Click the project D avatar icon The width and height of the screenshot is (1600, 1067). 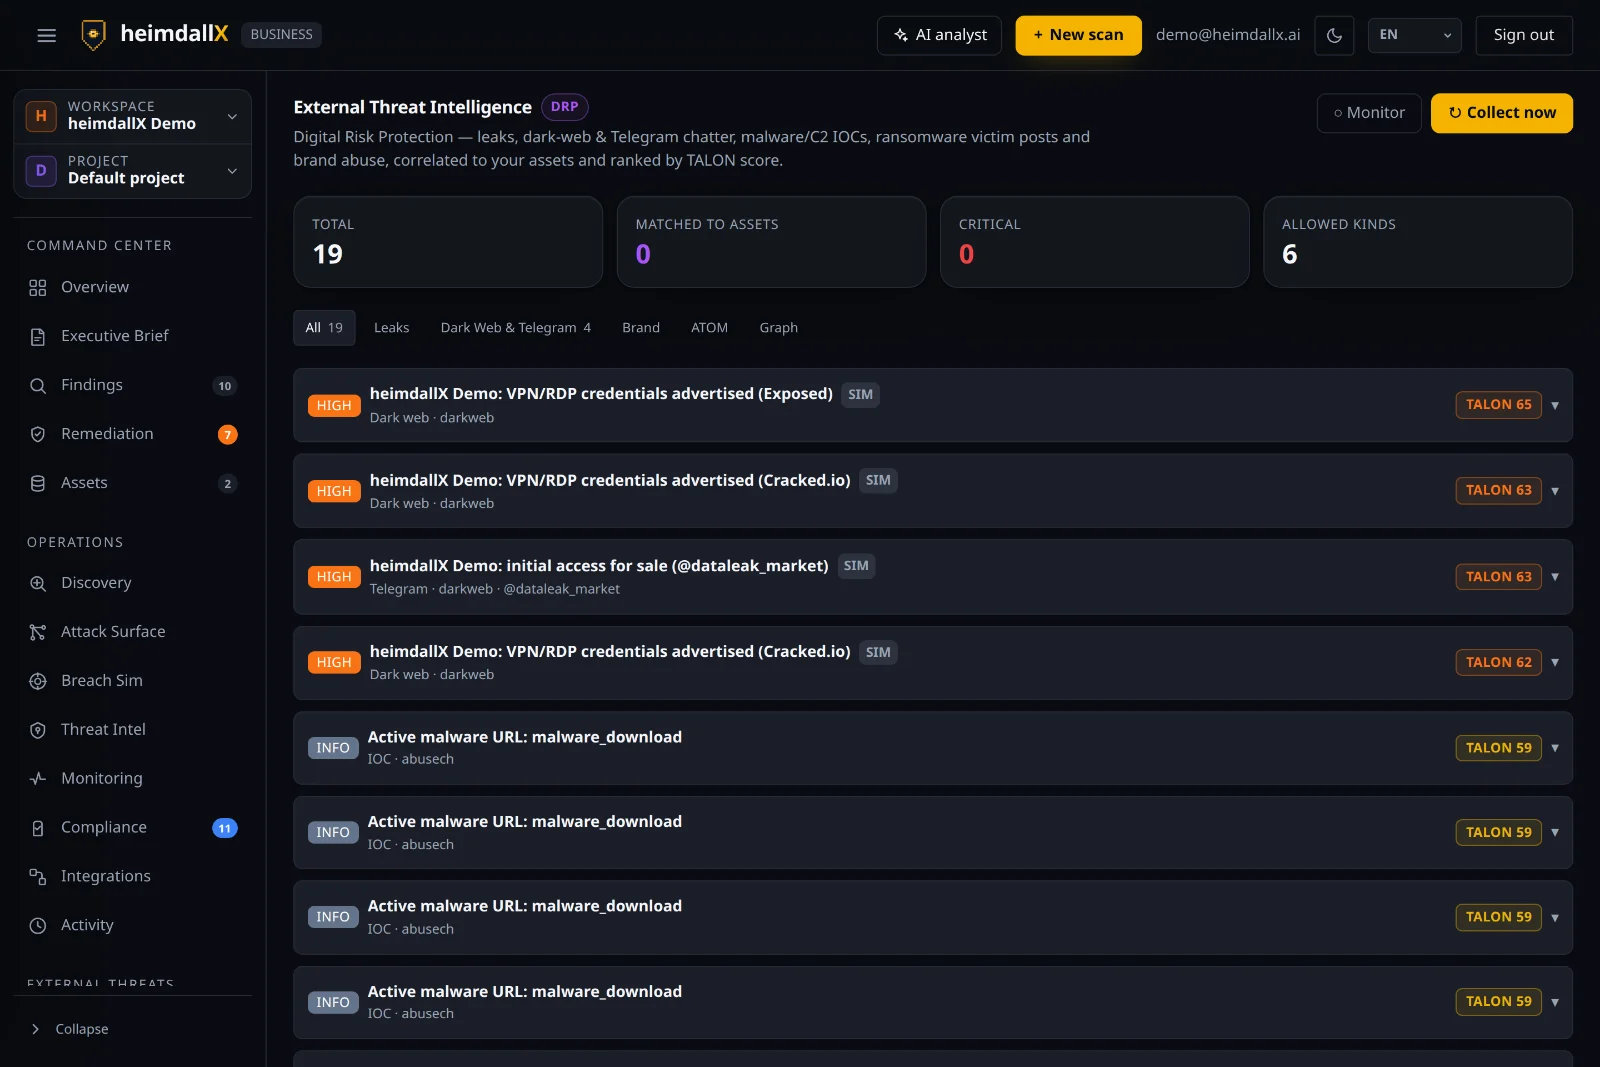(41, 171)
